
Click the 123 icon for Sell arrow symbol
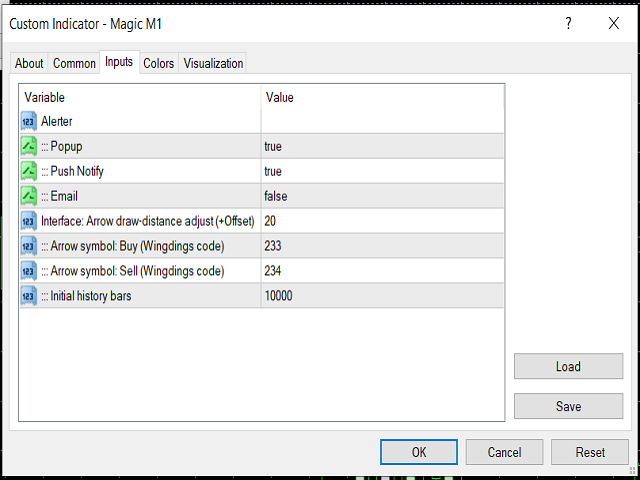(29, 271)
